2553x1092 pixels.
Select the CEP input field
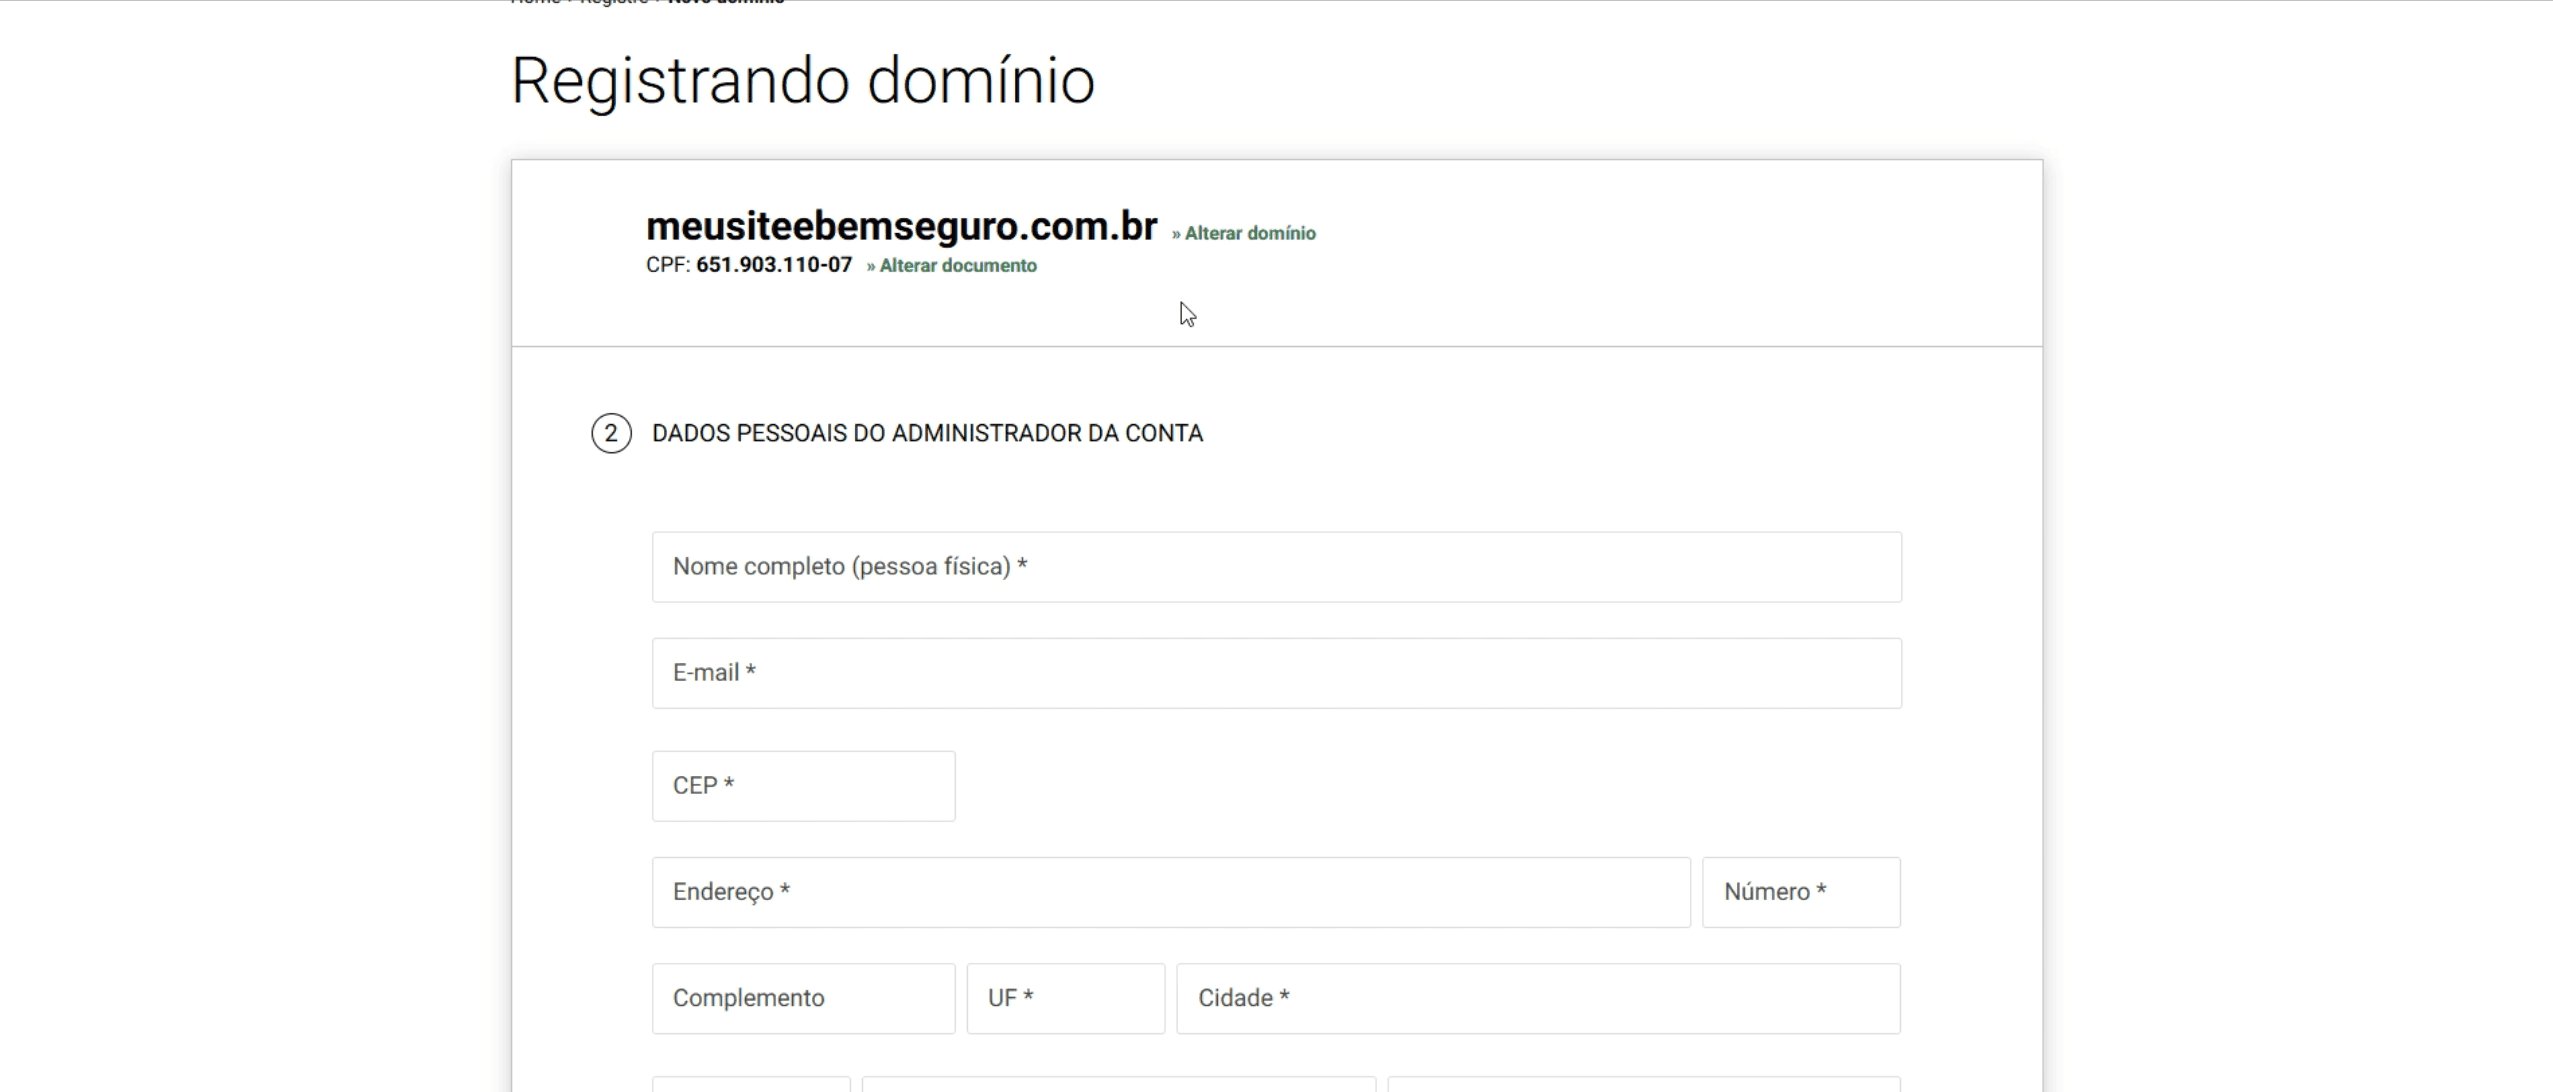[x=803, y=786]
